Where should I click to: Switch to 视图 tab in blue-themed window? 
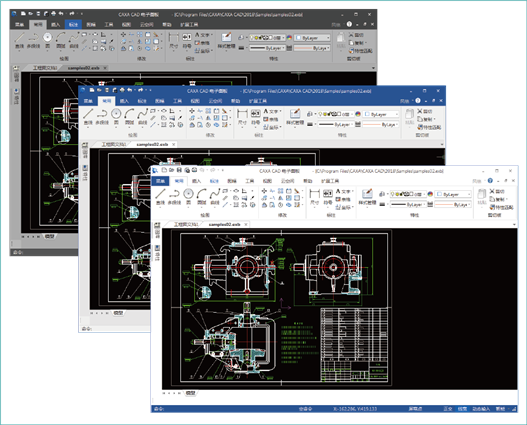point(195,101)
